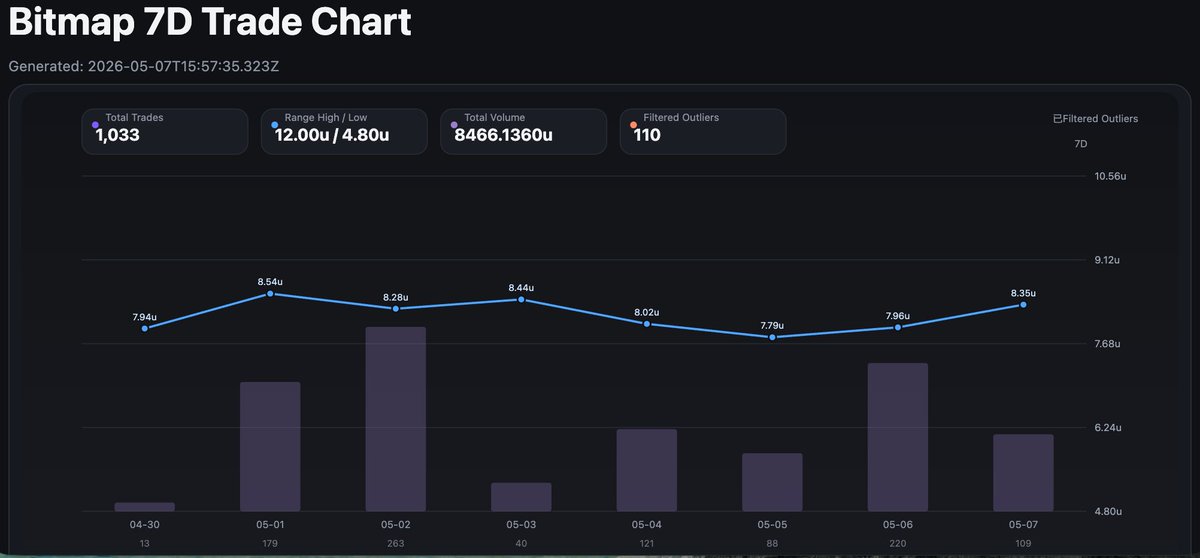The height and width of the screenshot is (558, 1200).
Task: Open the Total Trades 1,033 card
Action: tap(165, 132)
